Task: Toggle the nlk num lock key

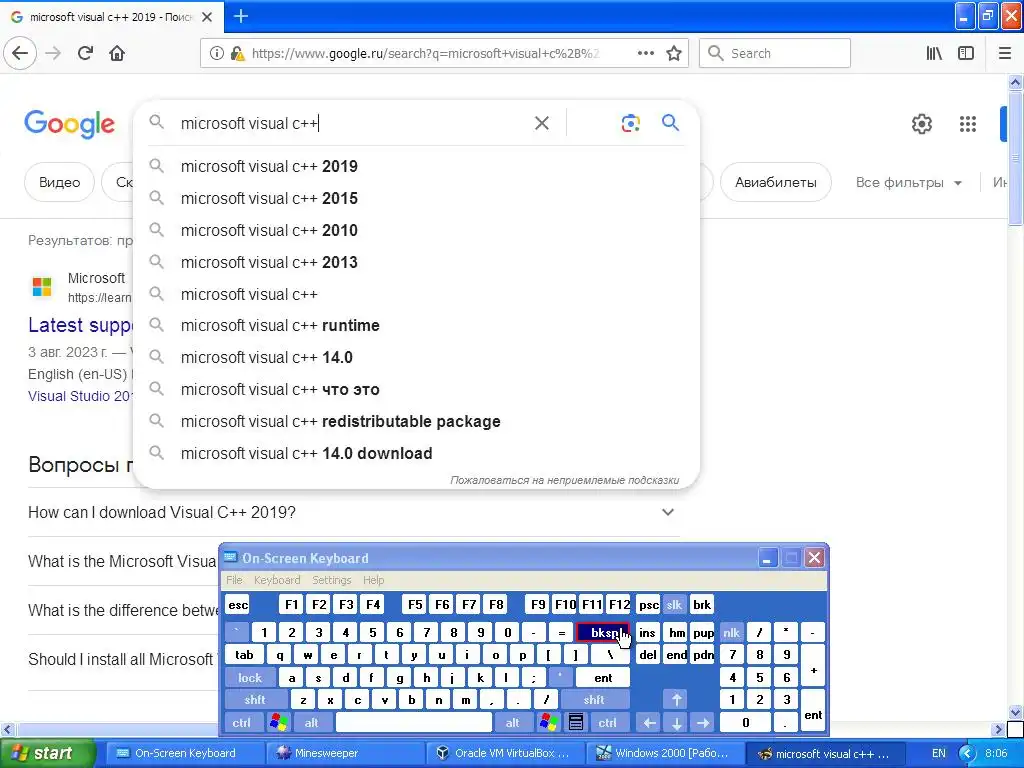Action: (731, 633)
